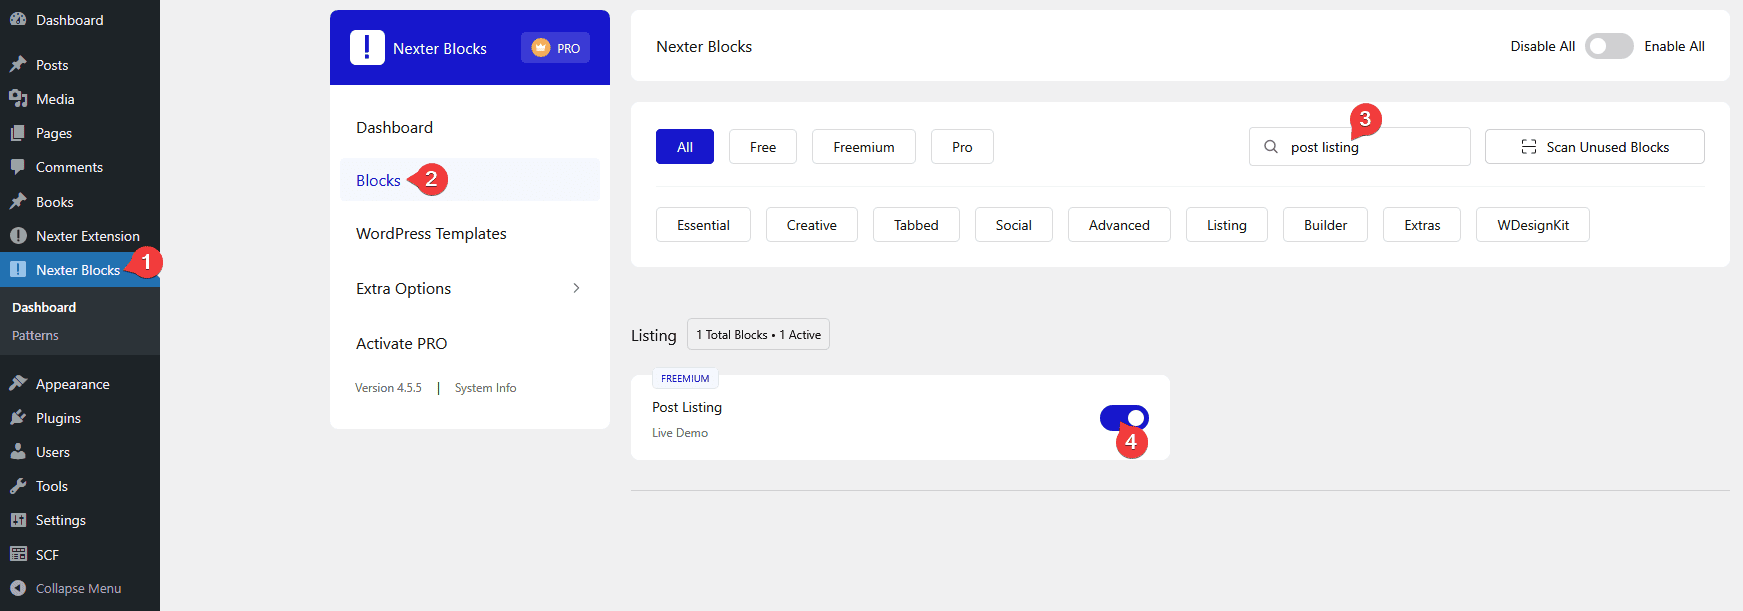The image size is (1743, 611).
Task: Click the search magnifier icon
Action: pyautogui.click(x=1271, y=147)
